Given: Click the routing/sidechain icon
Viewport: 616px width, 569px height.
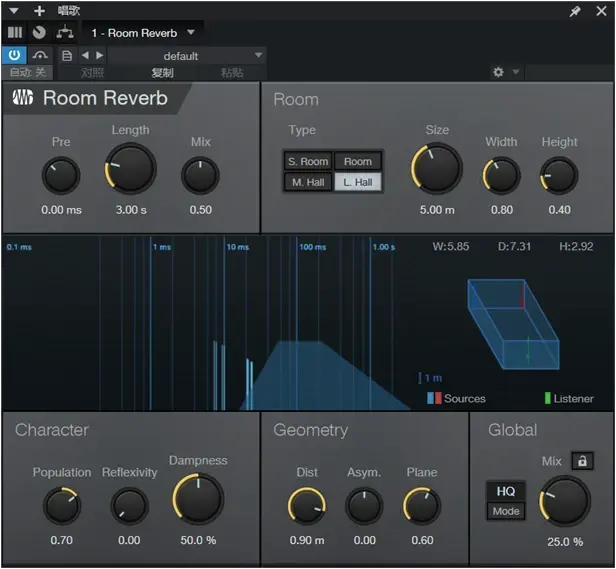Looking at the screenshot, I should [x=65, y=33].
